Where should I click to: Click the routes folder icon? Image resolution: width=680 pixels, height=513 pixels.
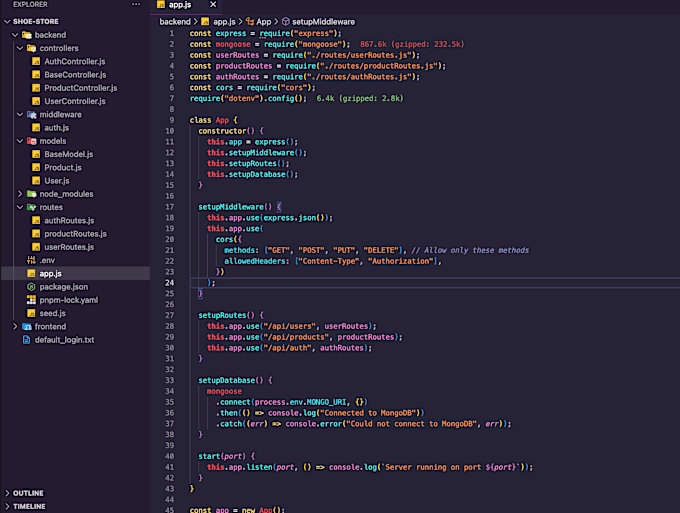coord(32,207)
